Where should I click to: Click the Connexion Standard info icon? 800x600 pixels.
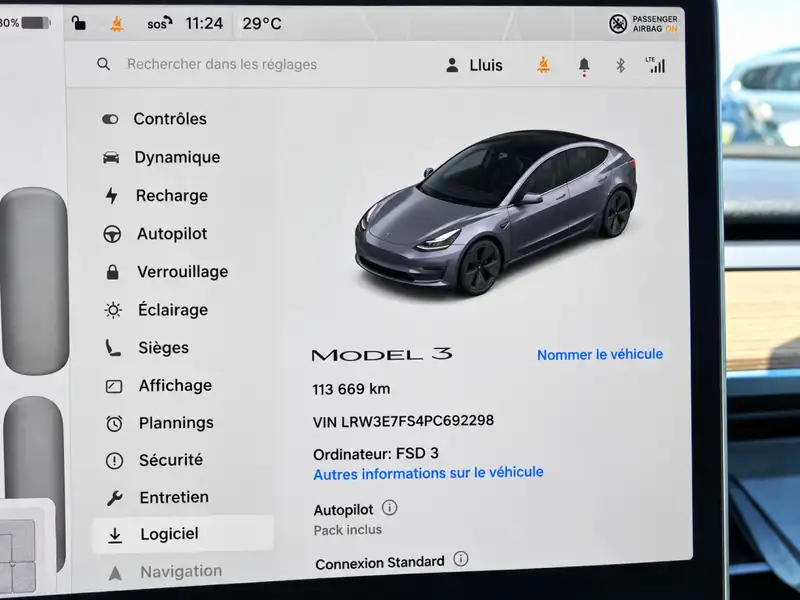click(x=461, y=559)
